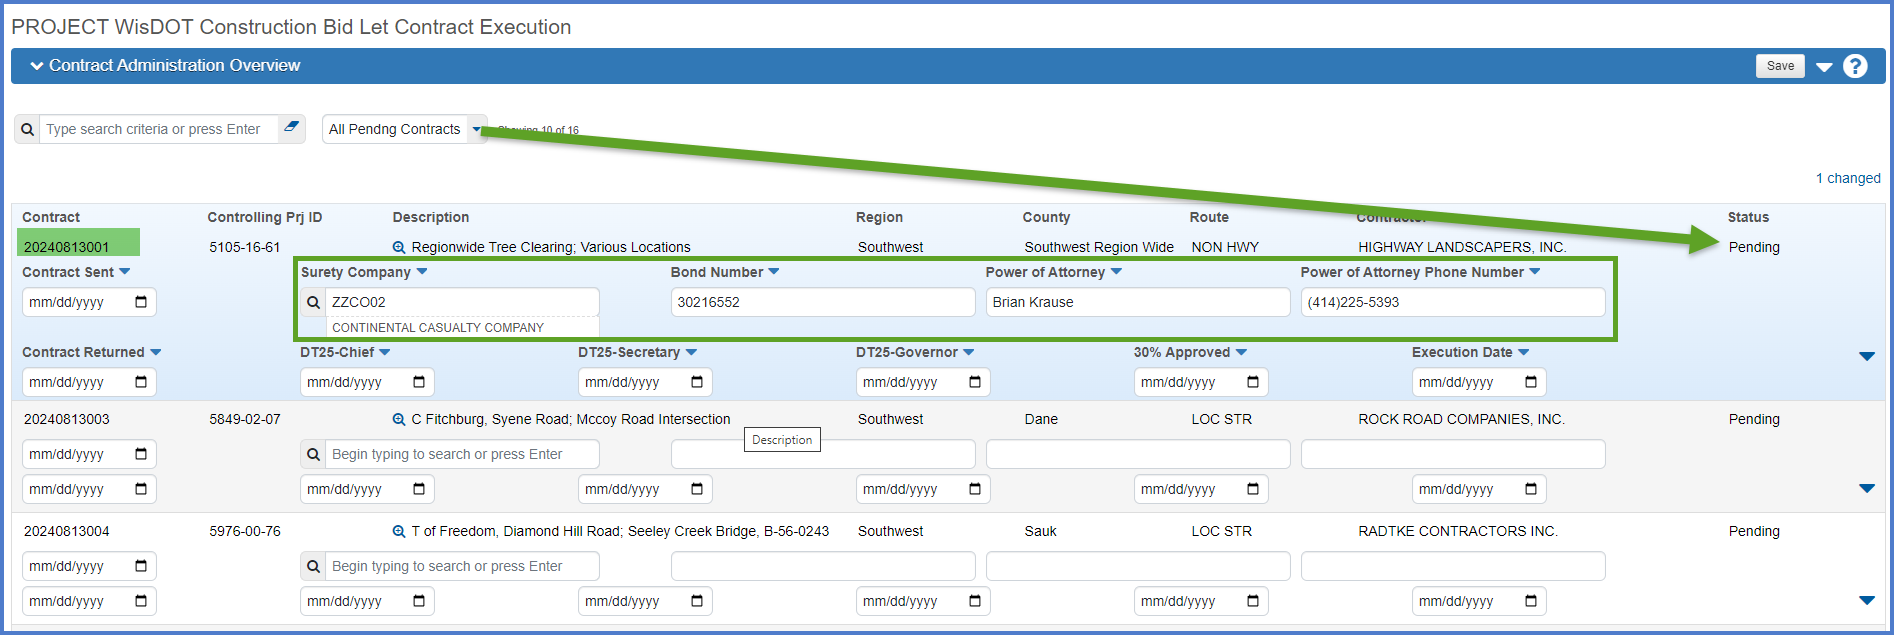Open the row actions arrow for contract 20240813003
This screenshot has height=635, width=1894.
pos(1866,488)
